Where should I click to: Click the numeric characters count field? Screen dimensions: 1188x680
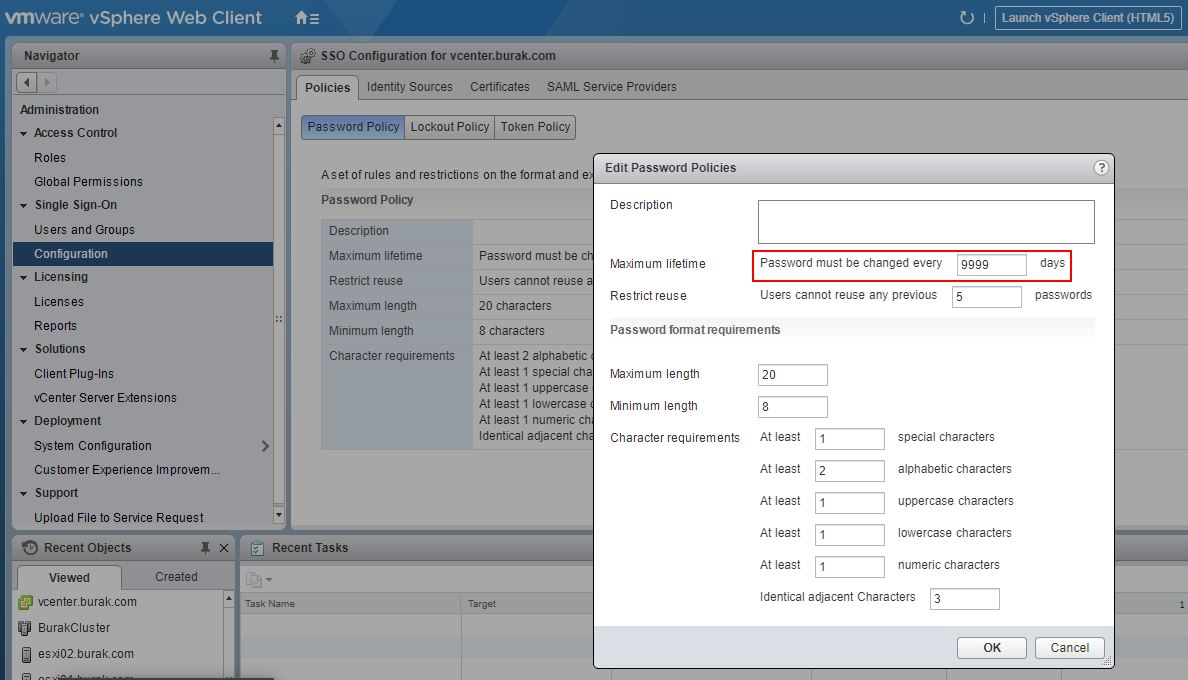[x=849, y=566]
